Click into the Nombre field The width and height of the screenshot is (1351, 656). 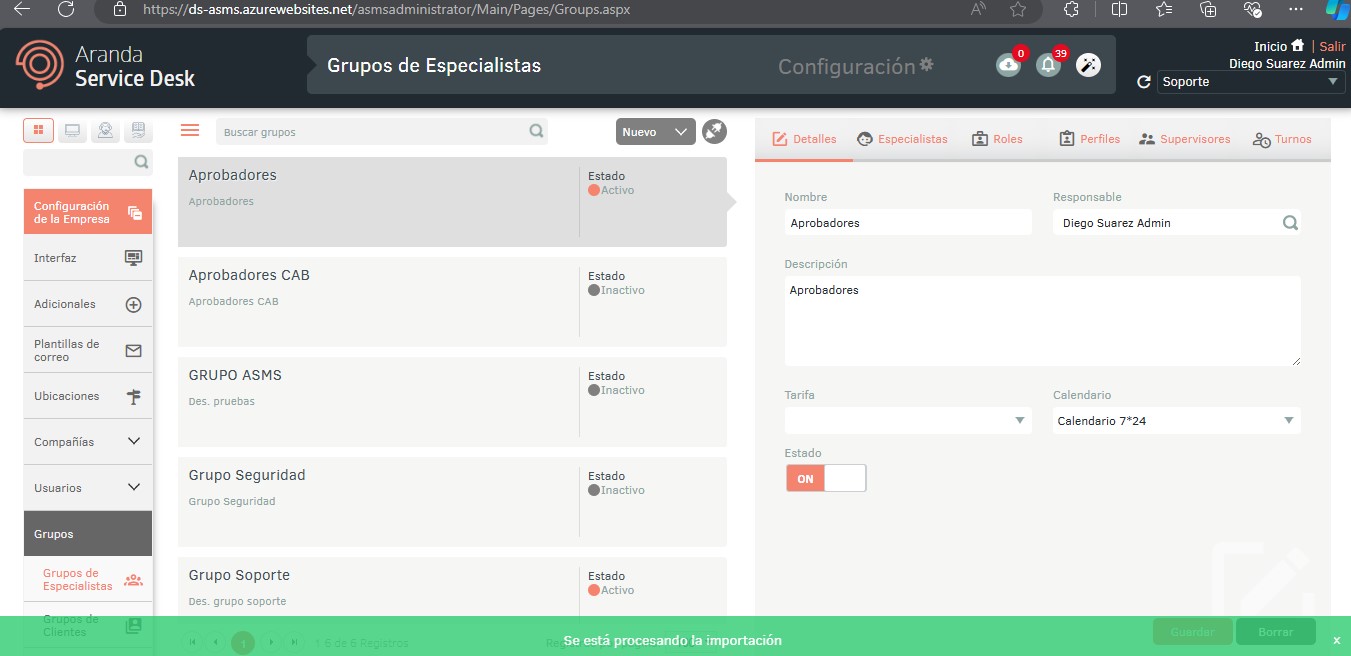(908, 223)
